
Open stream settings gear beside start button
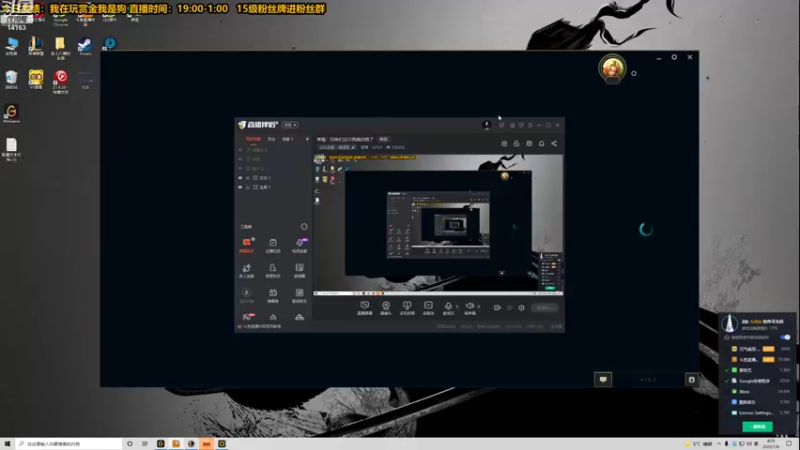tap(521, 308)
